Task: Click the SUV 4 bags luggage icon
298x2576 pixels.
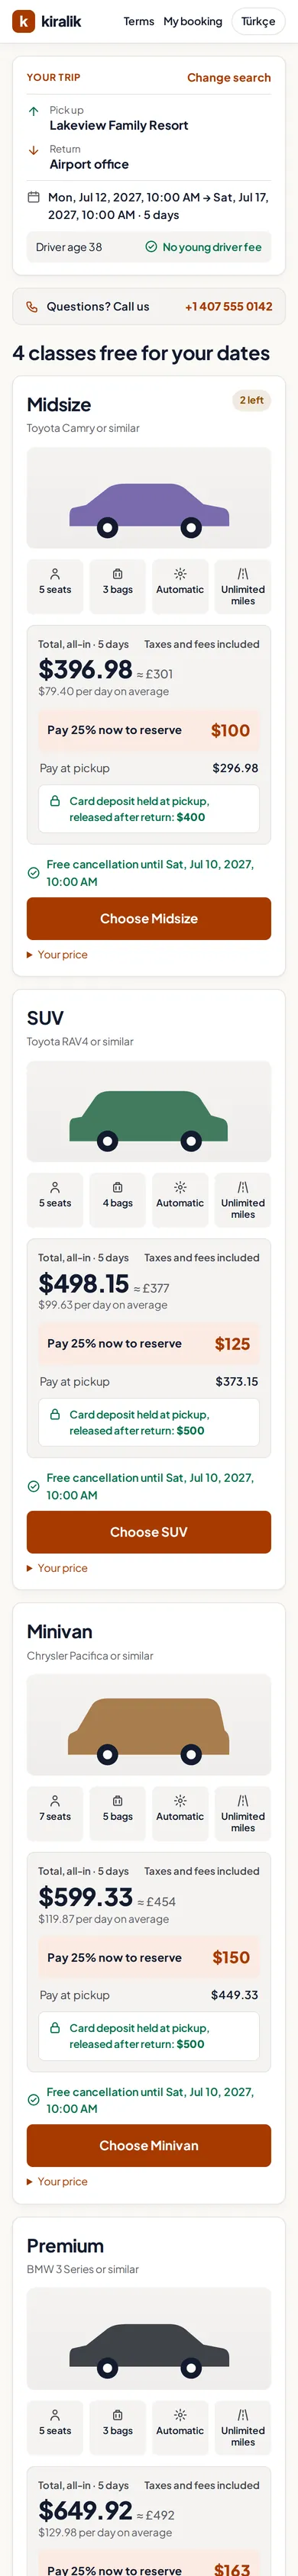Action: pos(118,1187)
